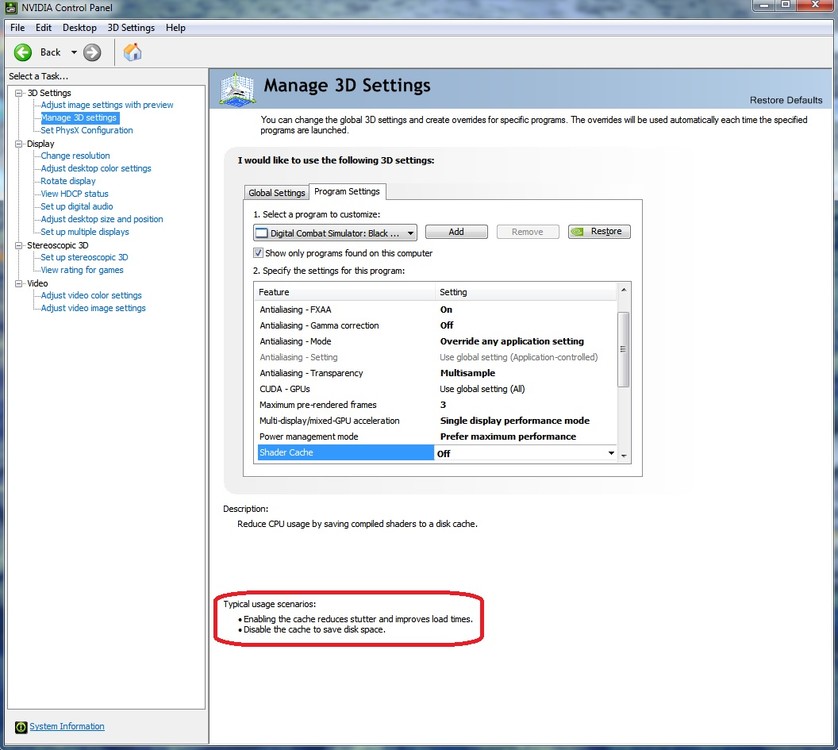Image resolution: width=838 pixels, height=750 pixels.
Task: Collapse the Stereoscopic 3D tree node
Action: click(x=19, y=245)
